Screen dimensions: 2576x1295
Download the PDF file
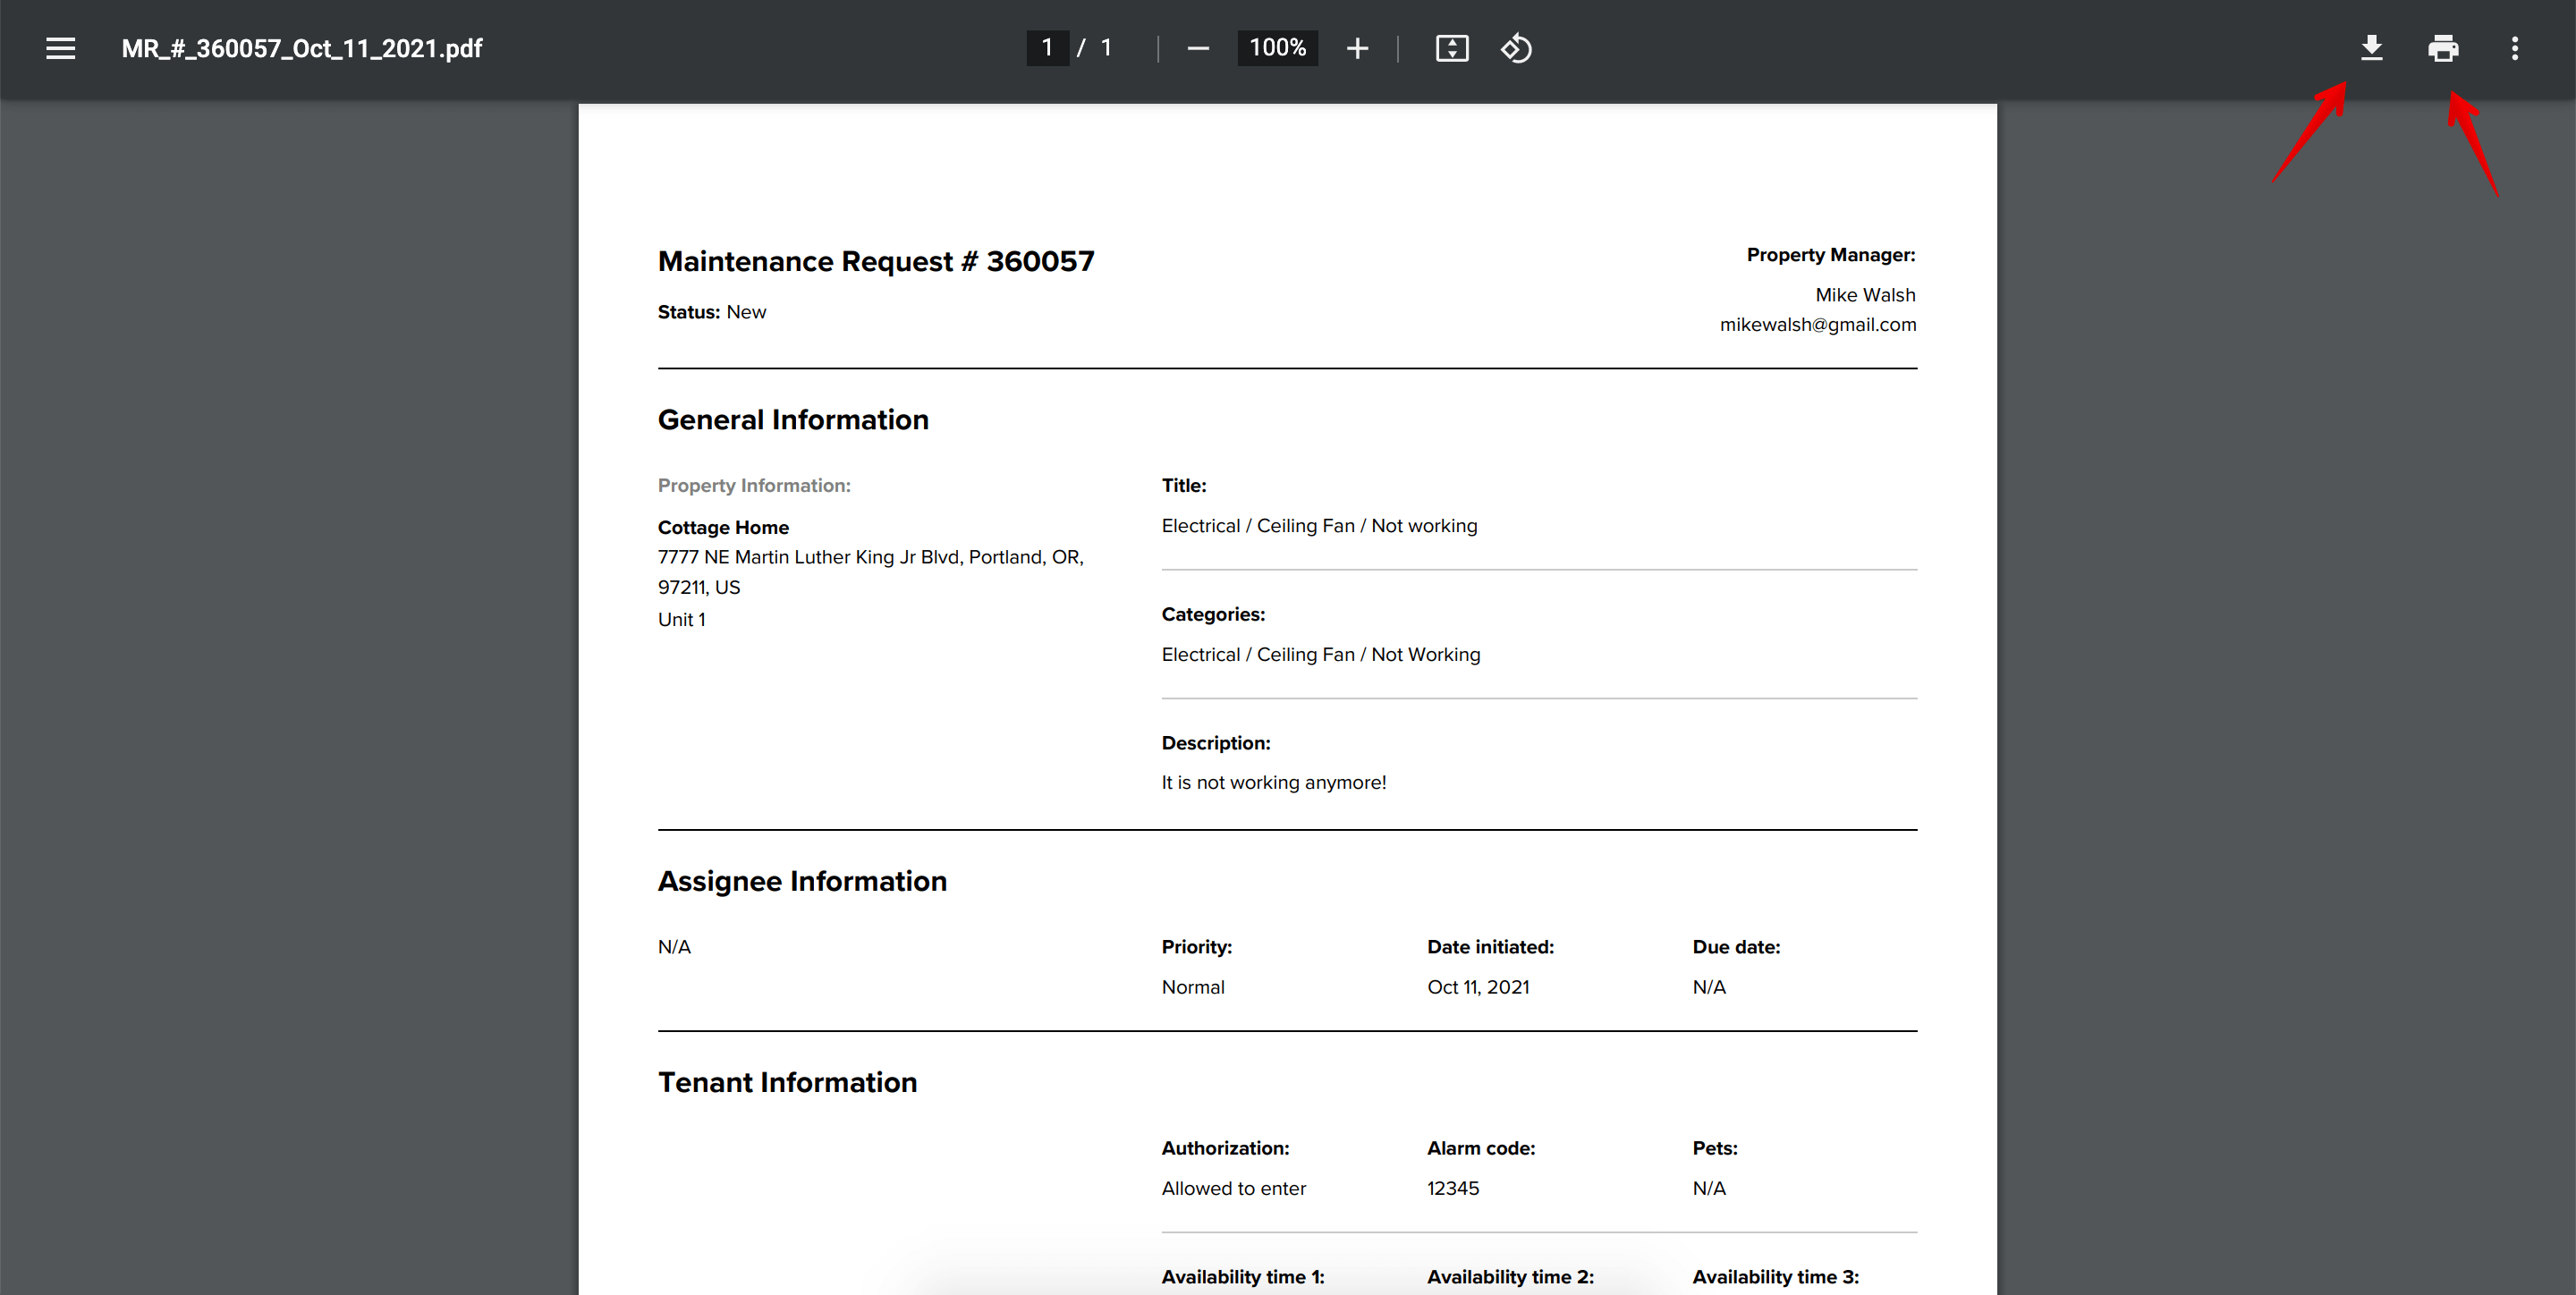[2370, 48]
